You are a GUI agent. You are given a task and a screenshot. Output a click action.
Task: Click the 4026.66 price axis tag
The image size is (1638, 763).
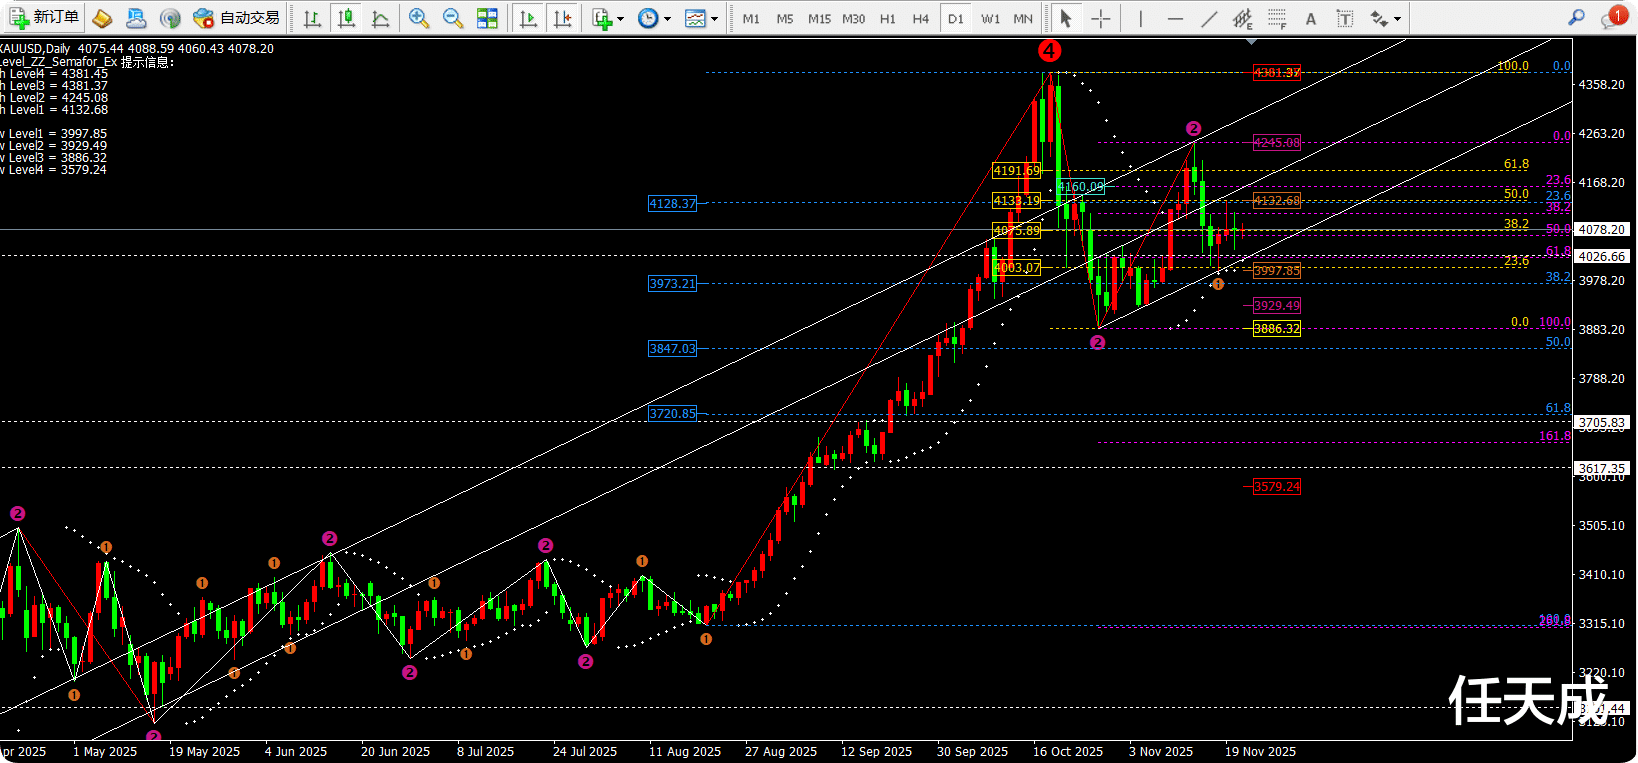pos(1602,257)
